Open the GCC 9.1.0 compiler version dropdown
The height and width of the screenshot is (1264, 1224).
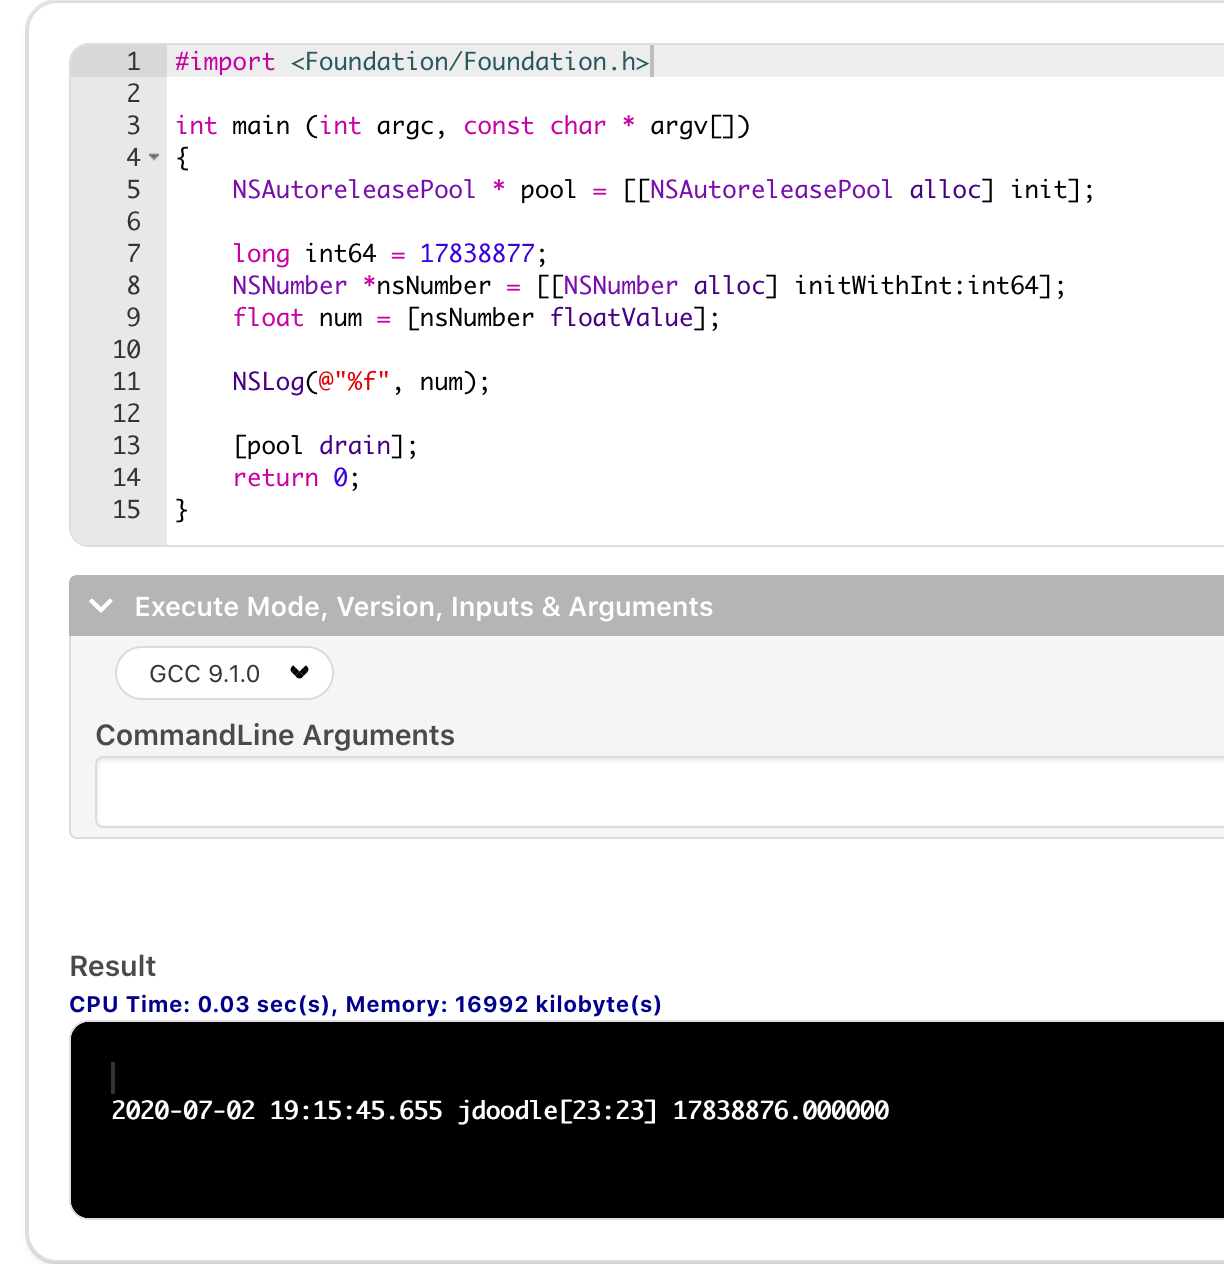[223, 673]
